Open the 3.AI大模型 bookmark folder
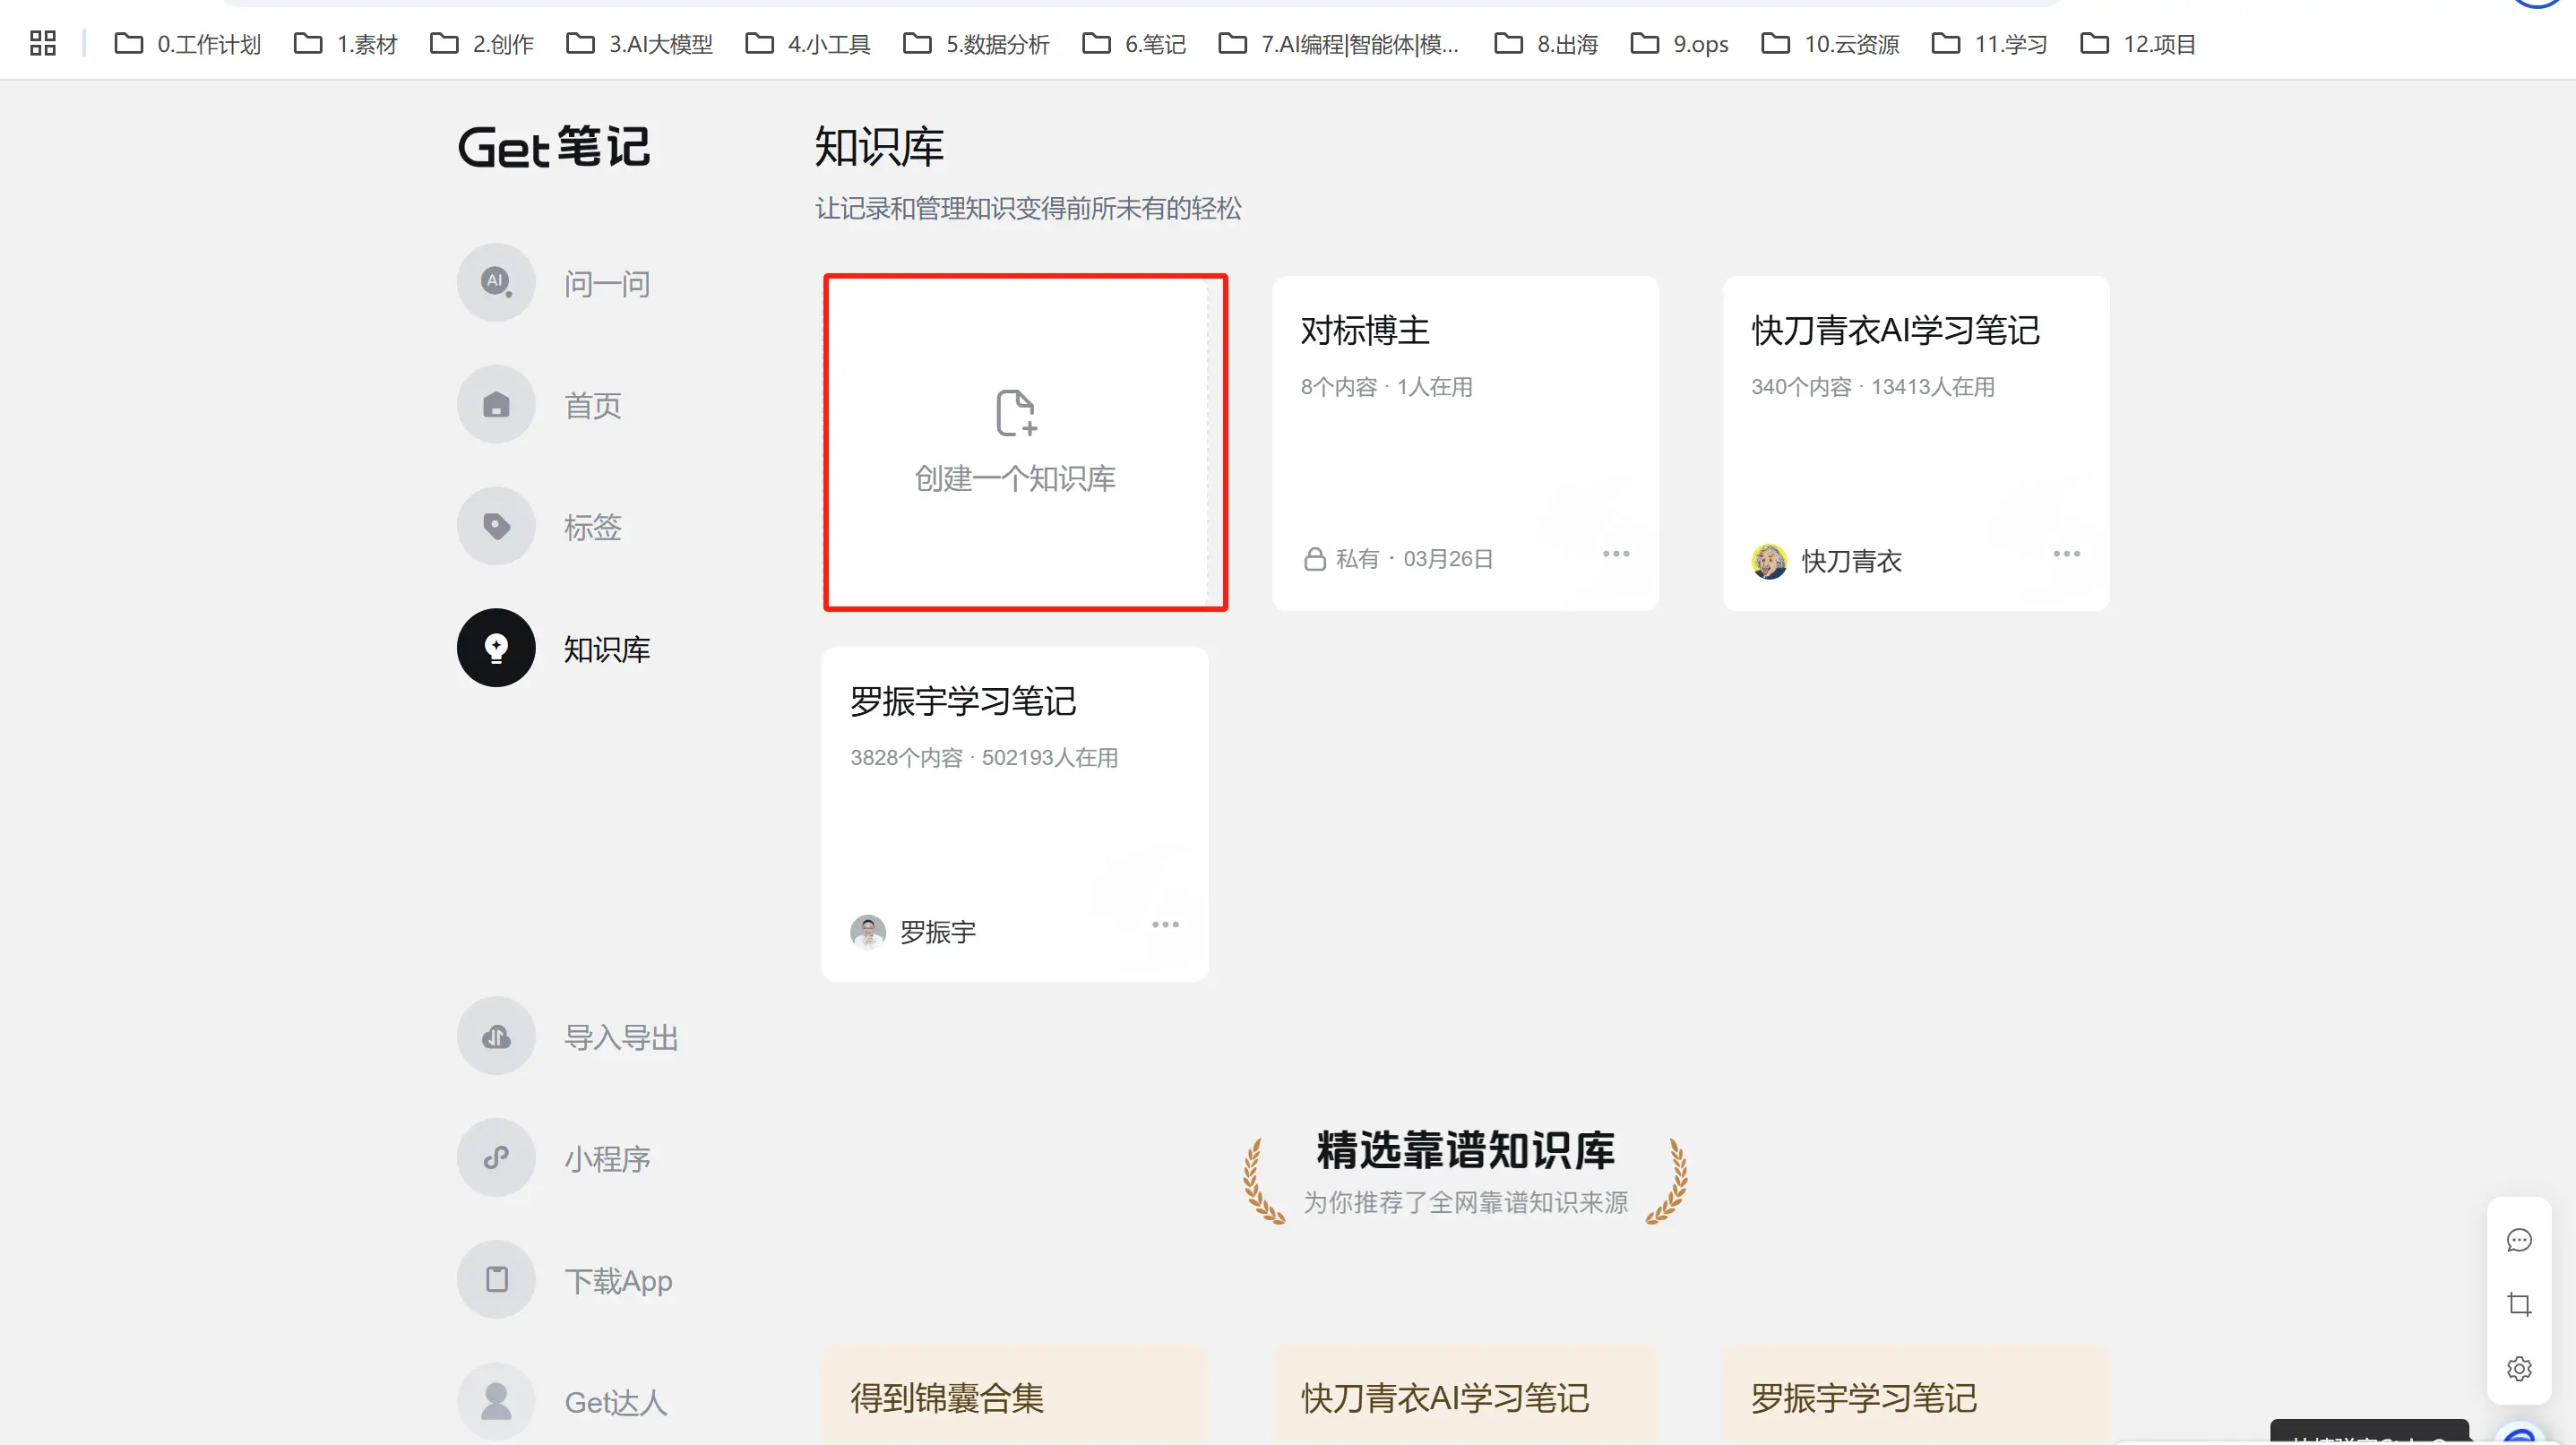This screenshot has width=2576, height=1445. click(640, 44)
